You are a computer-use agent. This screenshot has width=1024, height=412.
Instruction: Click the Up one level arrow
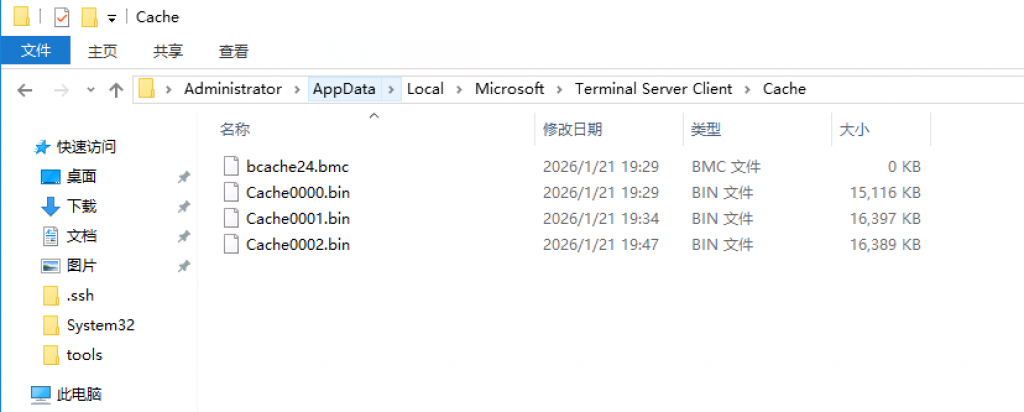click(x=116, y=90)
